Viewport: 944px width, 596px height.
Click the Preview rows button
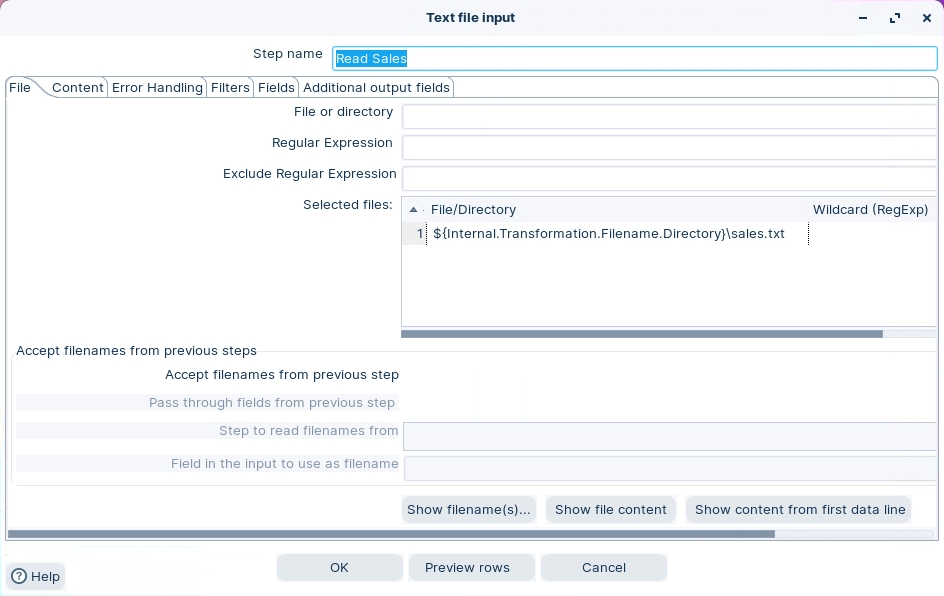pos(467,567)
